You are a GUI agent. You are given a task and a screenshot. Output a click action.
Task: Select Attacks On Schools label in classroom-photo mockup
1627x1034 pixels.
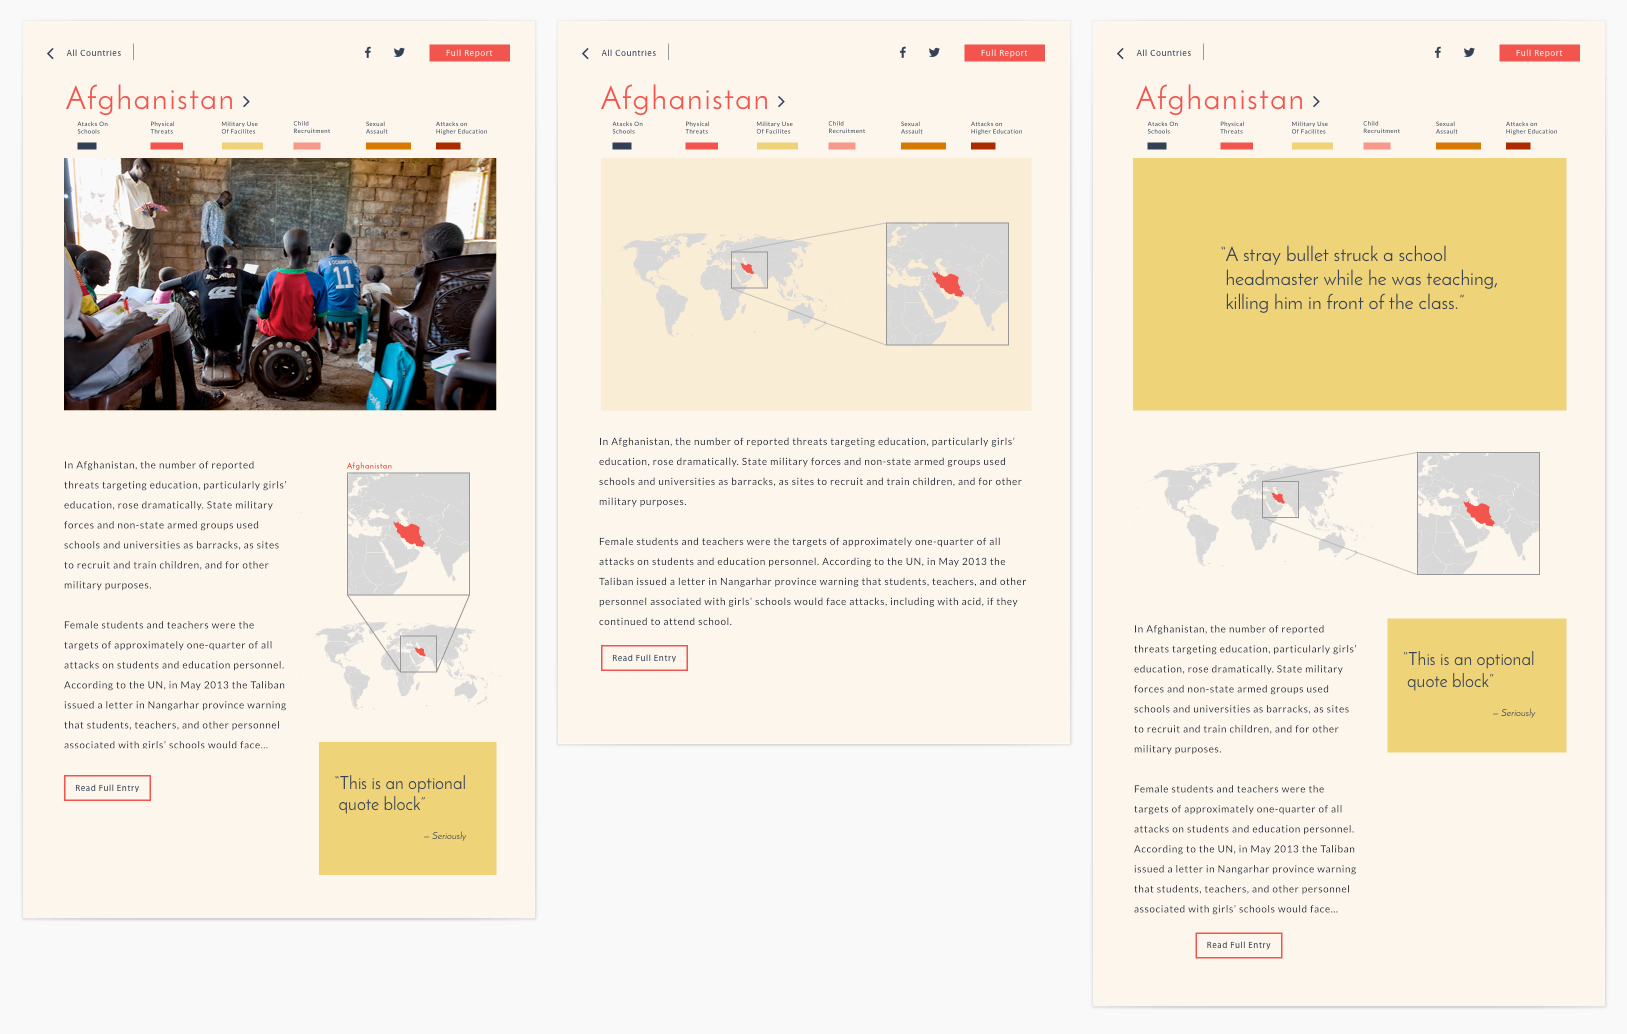click(x=92, y=128)
